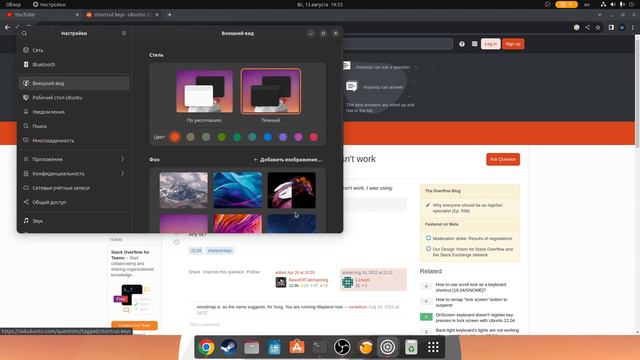
Task: Select the snowy mountain wallpaper
Action: pyautogui.click(x=184, y=190)
